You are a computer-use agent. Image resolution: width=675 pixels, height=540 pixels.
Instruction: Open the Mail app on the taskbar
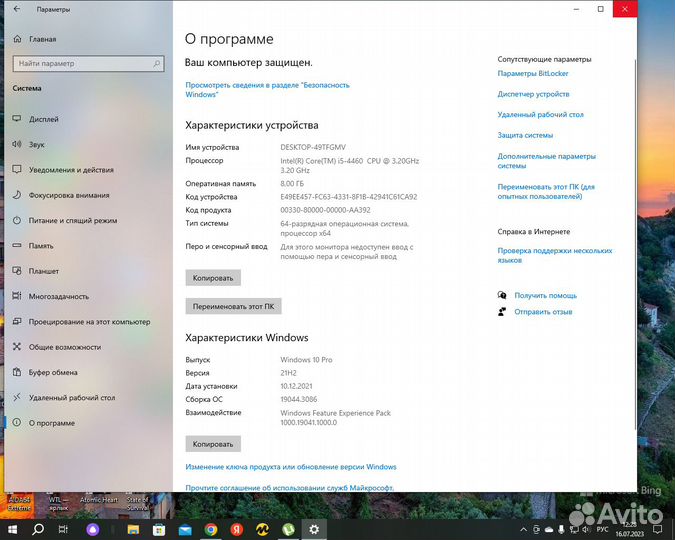coord(185,529)
